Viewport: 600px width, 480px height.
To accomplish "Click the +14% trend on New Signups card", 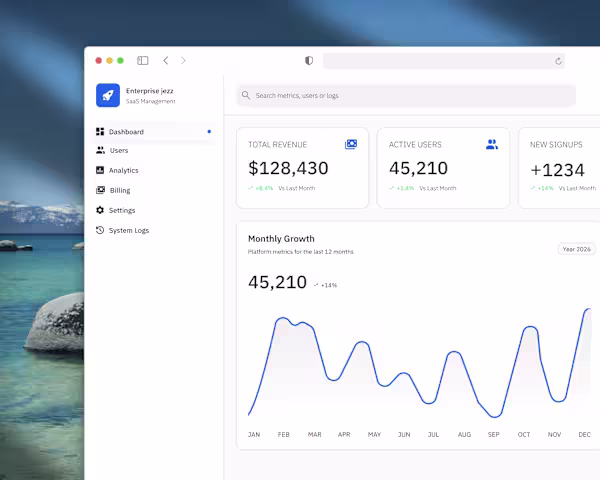I will (542, 188).
